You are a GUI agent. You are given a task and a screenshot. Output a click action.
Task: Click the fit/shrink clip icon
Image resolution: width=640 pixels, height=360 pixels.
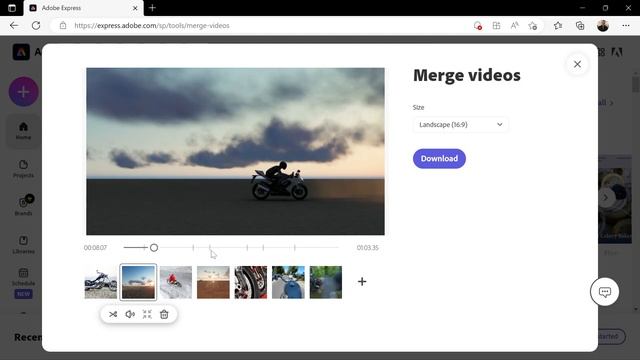pos(147,314)
